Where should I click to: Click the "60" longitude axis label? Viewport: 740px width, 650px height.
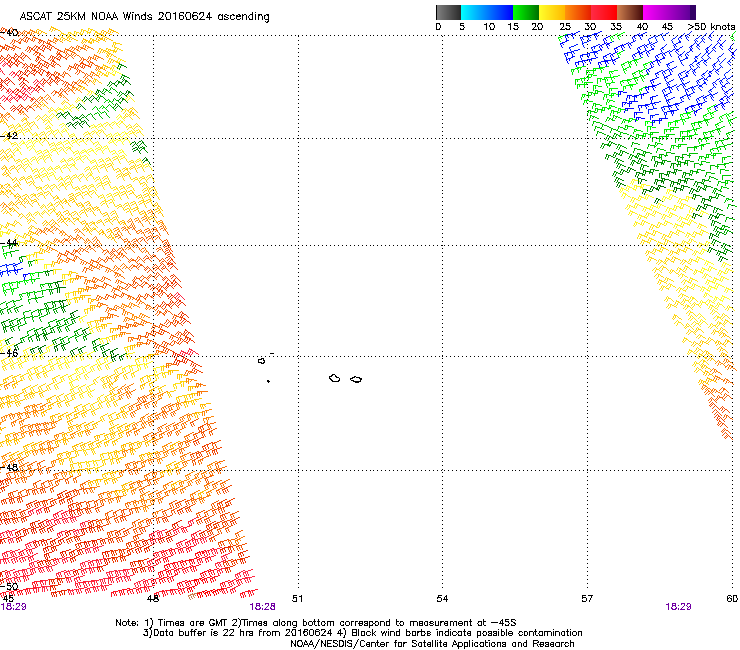732,599
